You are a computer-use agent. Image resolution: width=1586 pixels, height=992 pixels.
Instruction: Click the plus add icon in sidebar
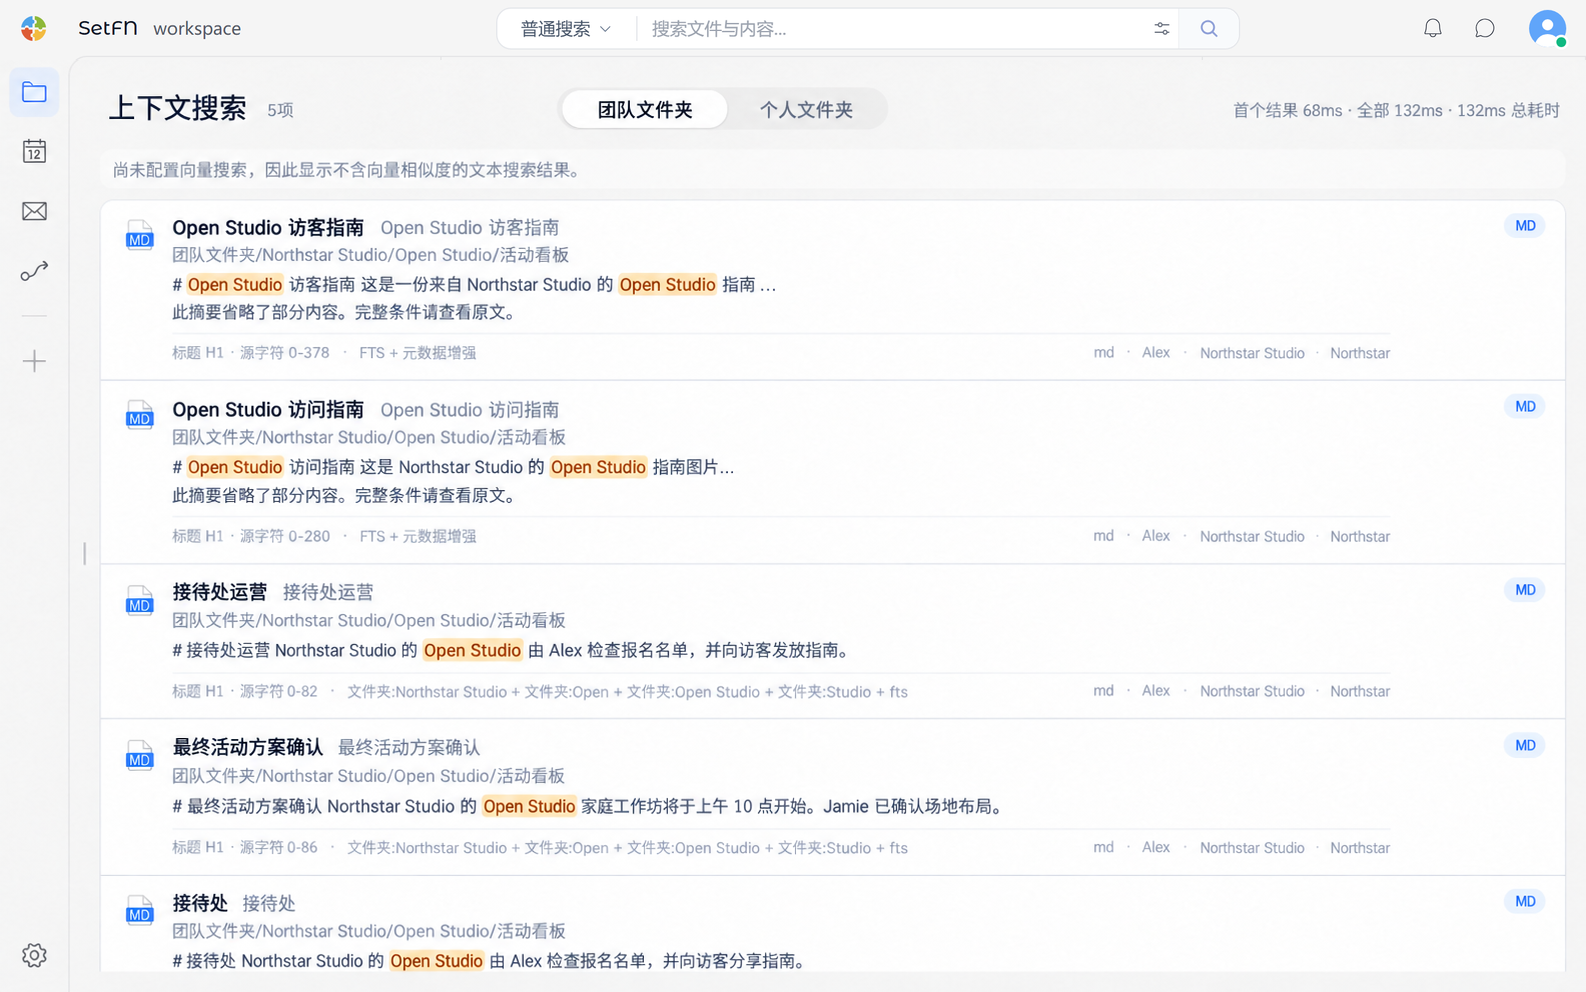click(x=34, y=361)
